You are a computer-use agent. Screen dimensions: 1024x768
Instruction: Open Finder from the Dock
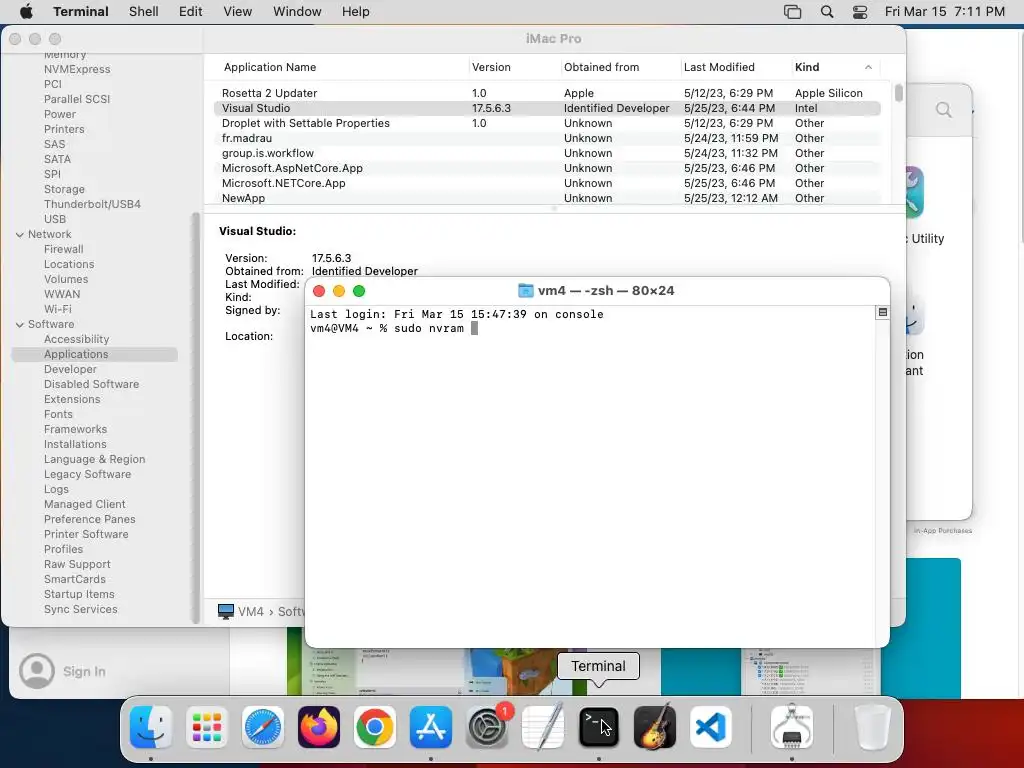151,727
